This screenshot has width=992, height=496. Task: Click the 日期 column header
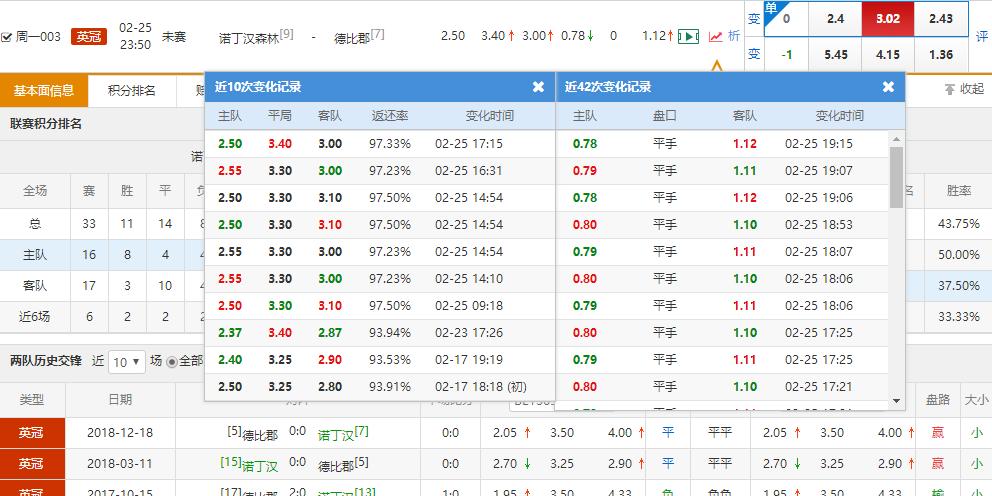pyautogui.click(x=120, y=400)
